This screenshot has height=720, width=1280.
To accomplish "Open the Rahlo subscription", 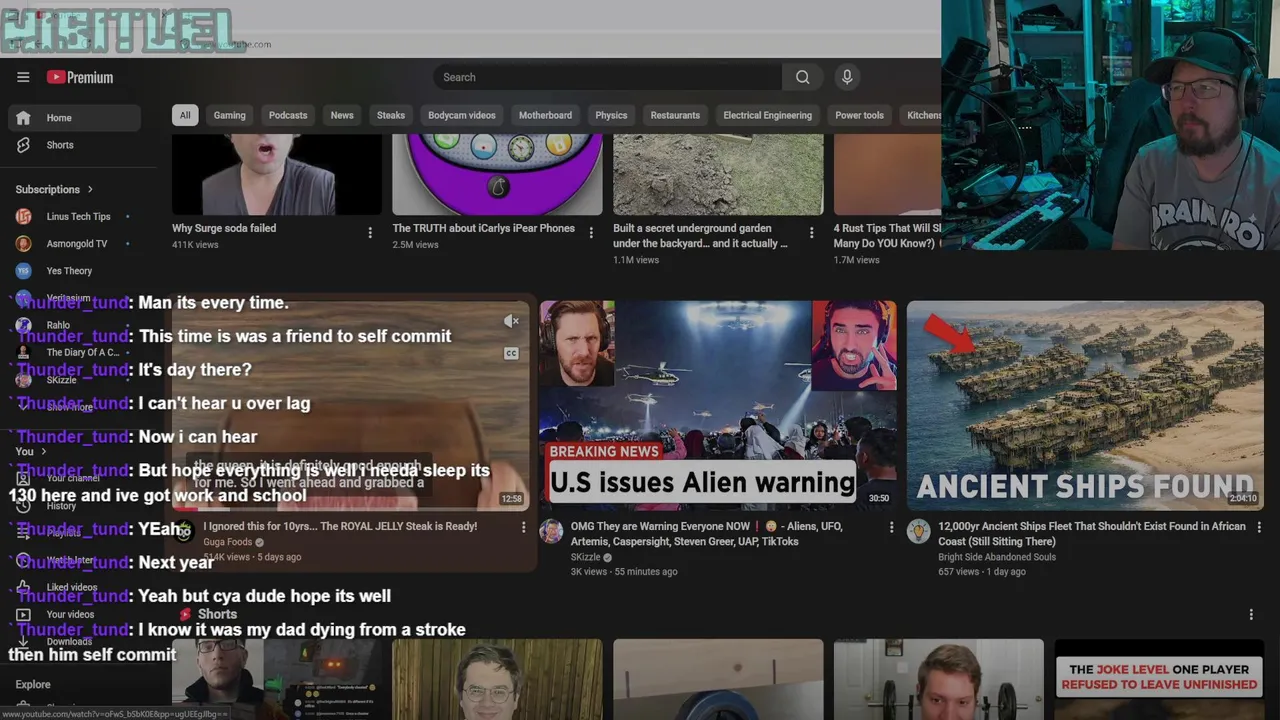I will [x=74, y=325].
